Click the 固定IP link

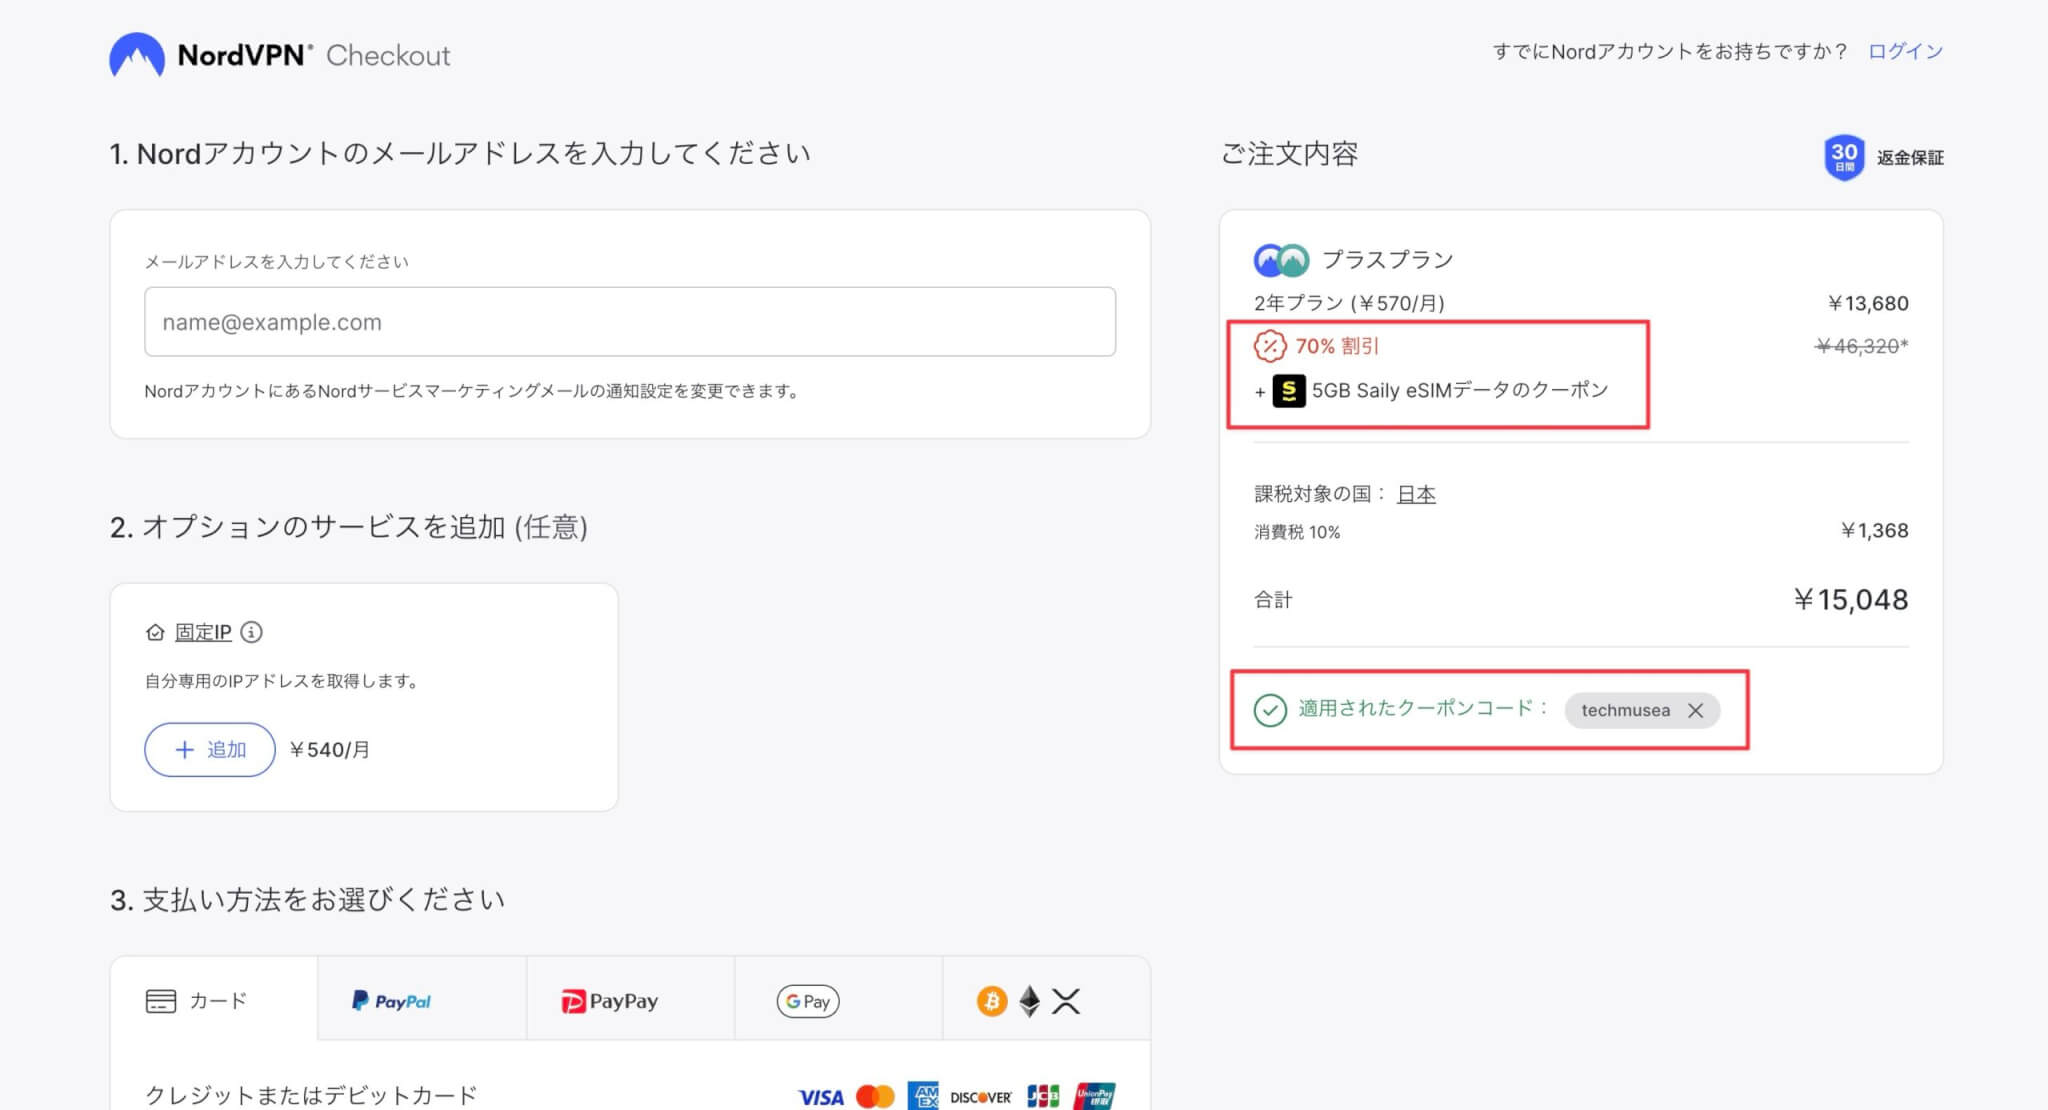click(203, 632)
